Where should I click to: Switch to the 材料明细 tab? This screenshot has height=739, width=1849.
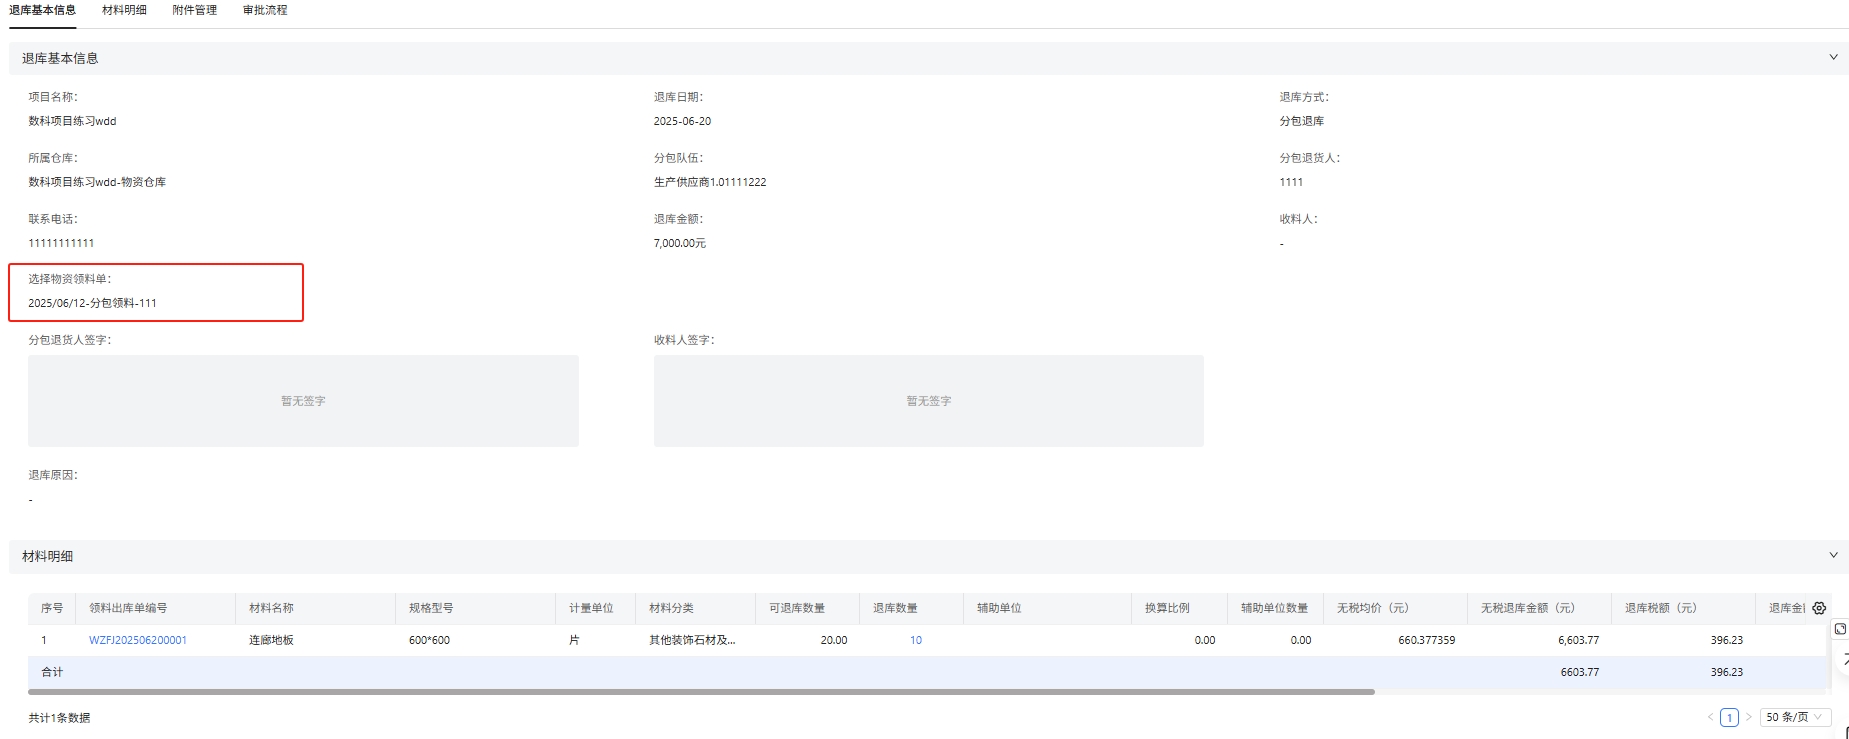coord(124,10)
